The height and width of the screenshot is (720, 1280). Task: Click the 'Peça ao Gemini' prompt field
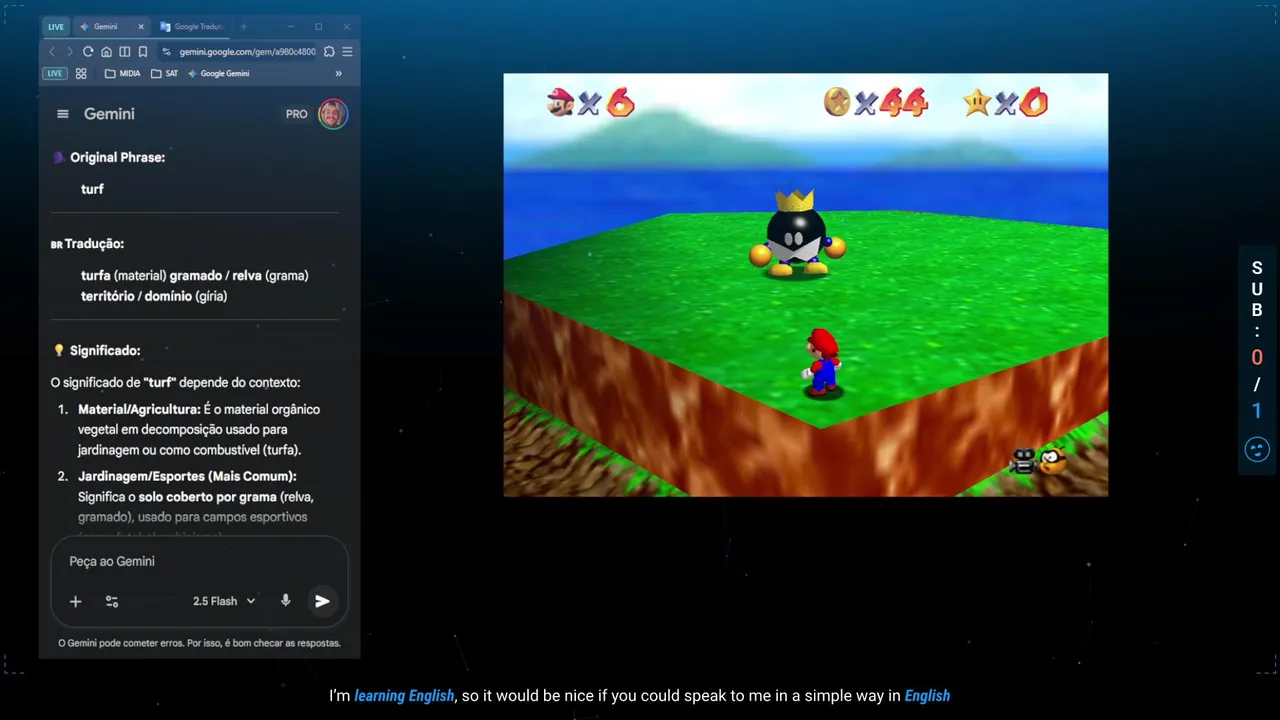point(199,561)
